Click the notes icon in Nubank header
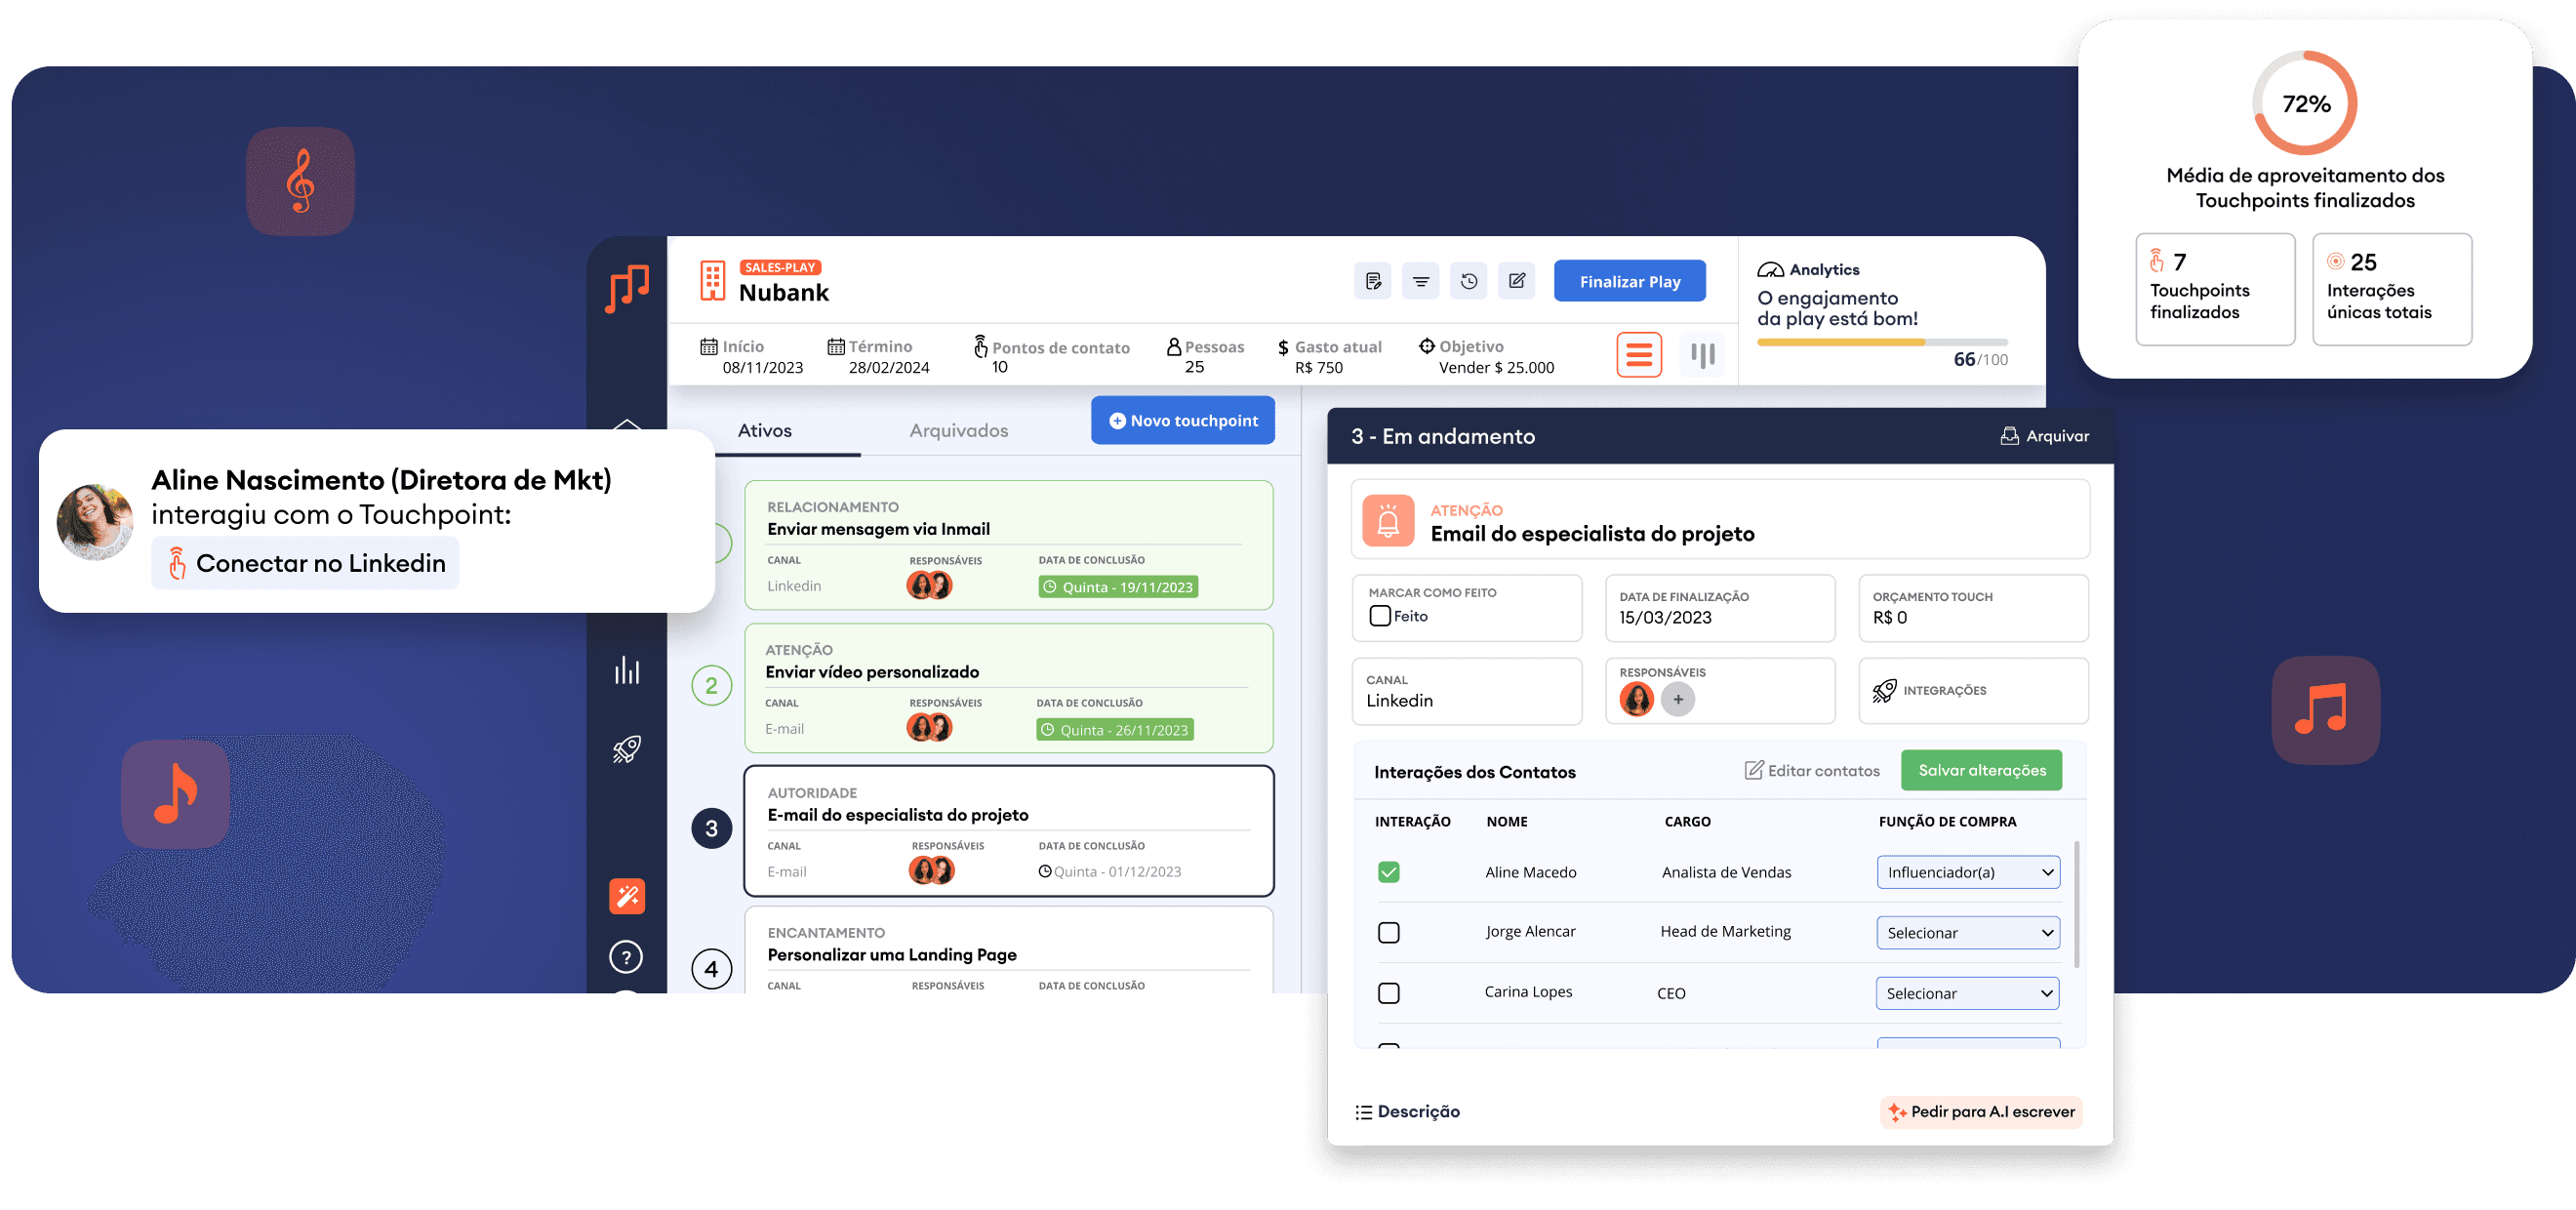Screen dimensions: 2576x1210 pos(1373,281)
